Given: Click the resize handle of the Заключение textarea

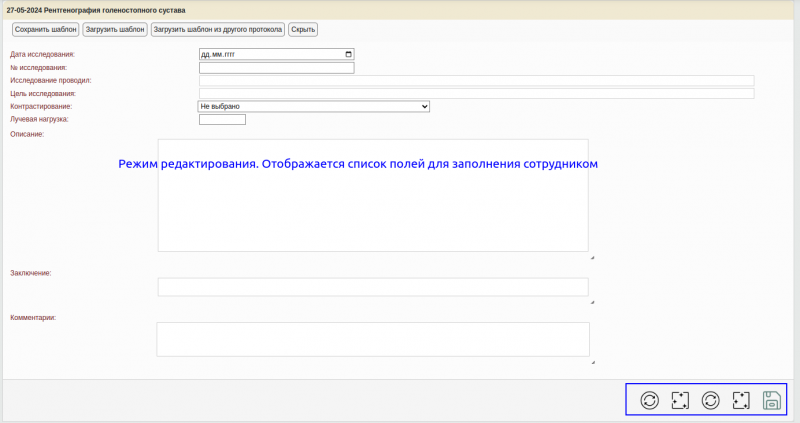Looking at the screenshot, I should point(591,301).
